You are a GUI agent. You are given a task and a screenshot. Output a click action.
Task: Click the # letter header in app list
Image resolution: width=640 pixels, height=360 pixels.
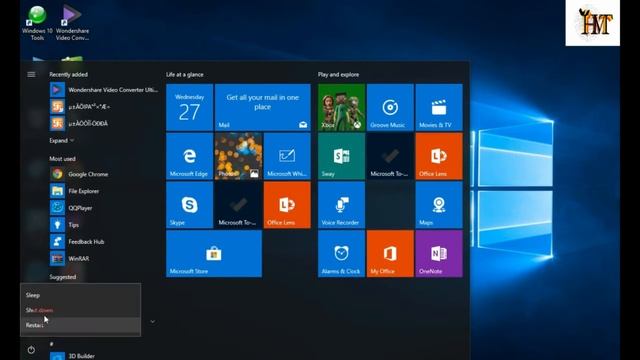(x=51, y=344)
